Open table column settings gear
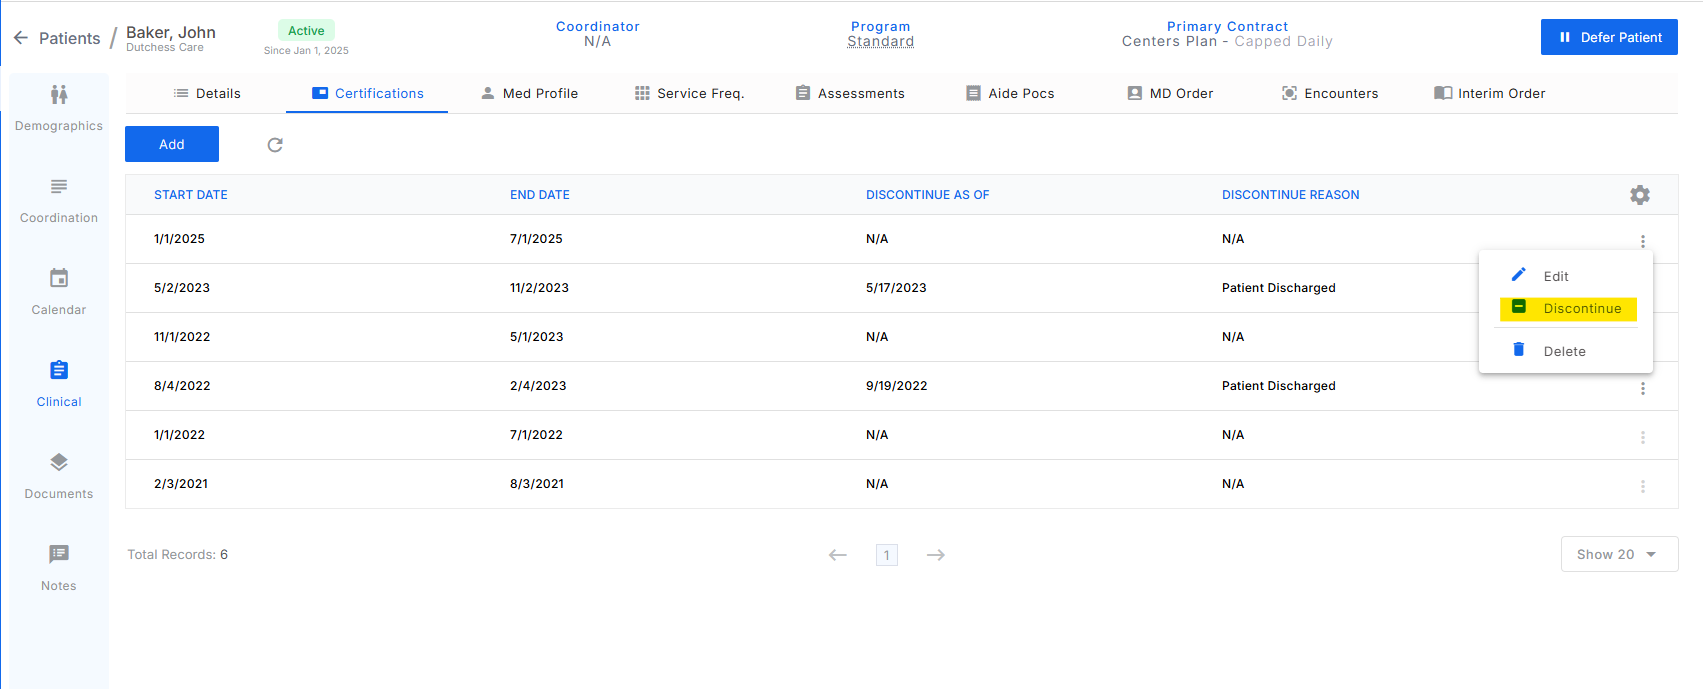The image size is (1703, 689). tap(1640, 195)
